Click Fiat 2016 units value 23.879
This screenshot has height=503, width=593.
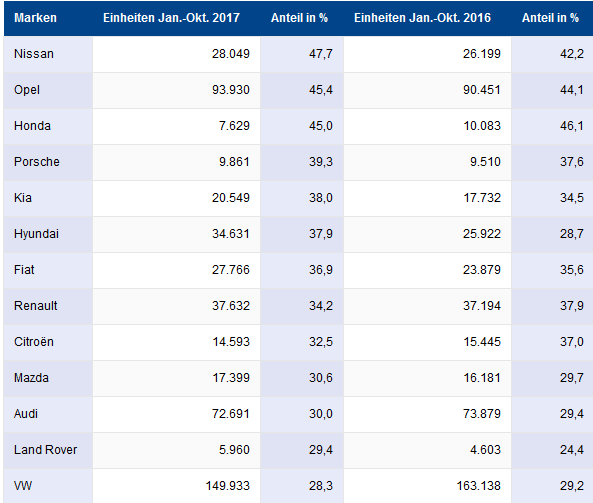[482, 269]
